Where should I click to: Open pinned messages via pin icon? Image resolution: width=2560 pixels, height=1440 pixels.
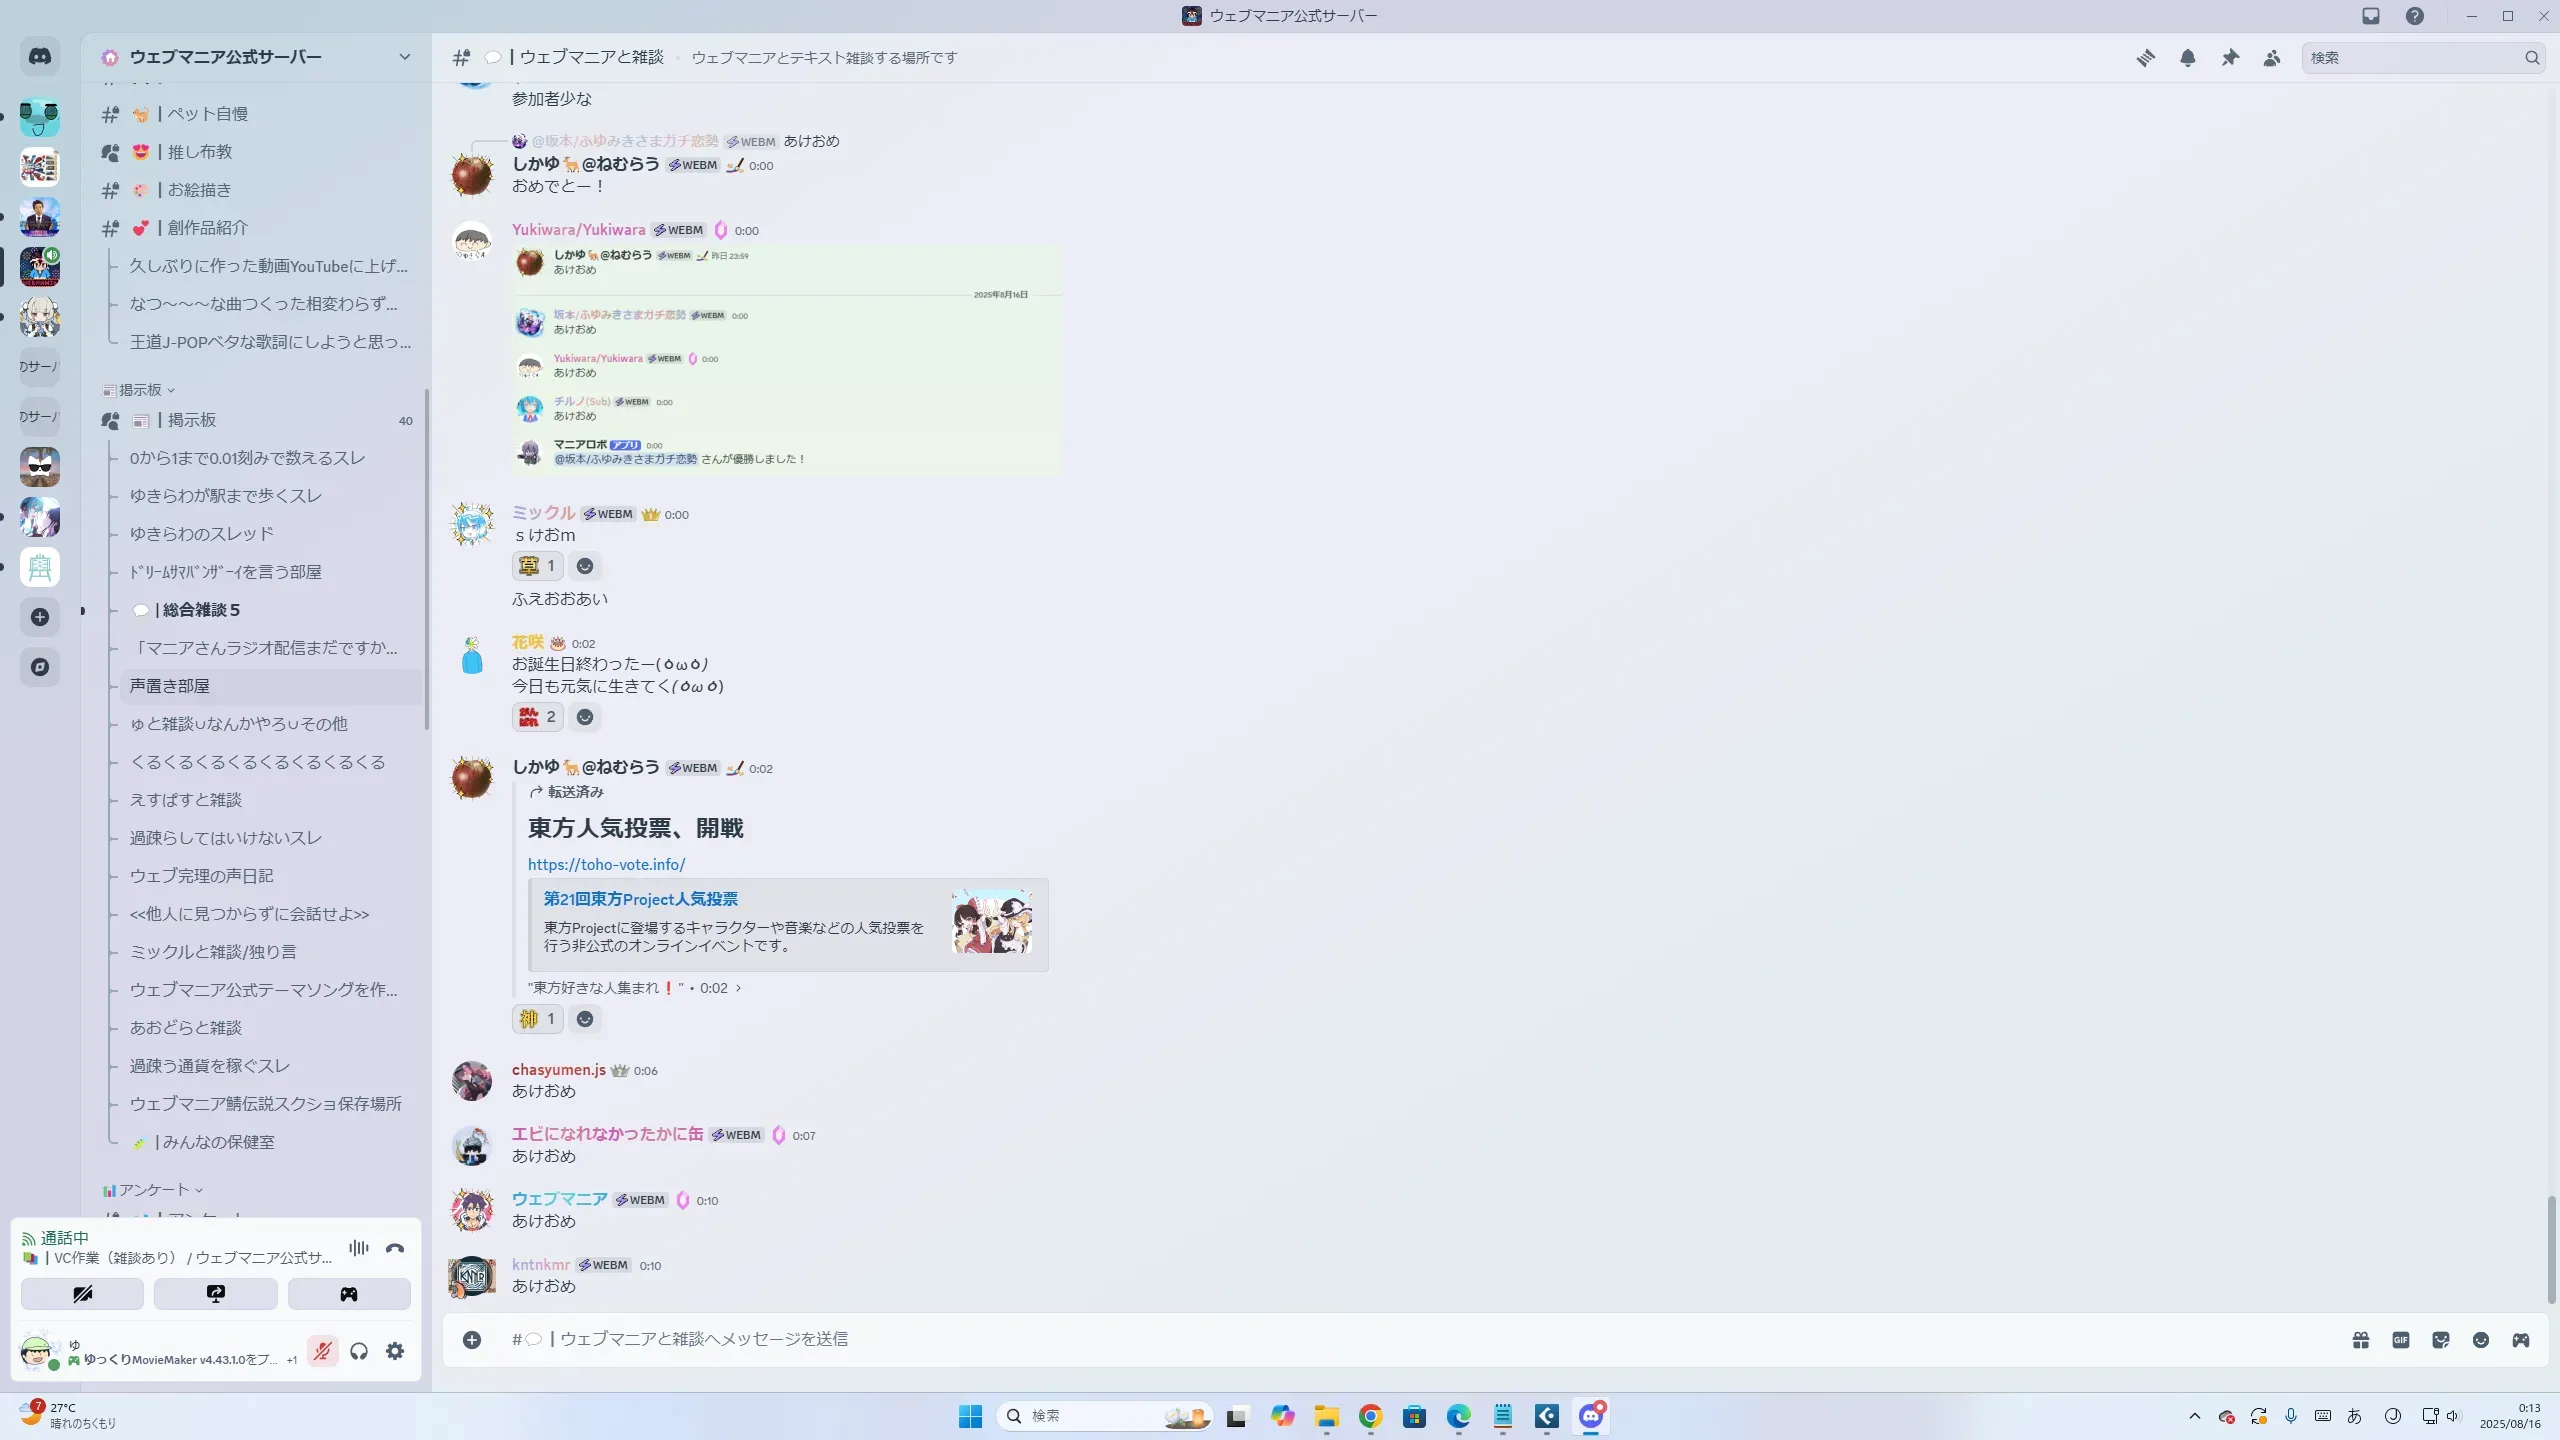2230,58
